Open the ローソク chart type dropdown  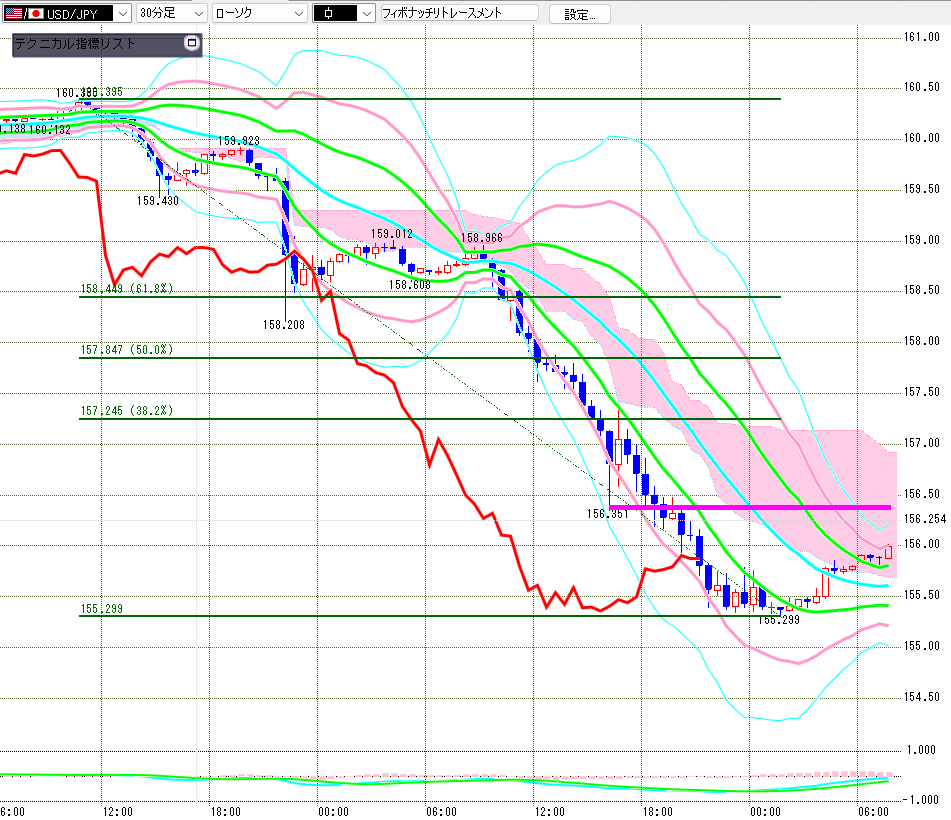pos(260,13)
